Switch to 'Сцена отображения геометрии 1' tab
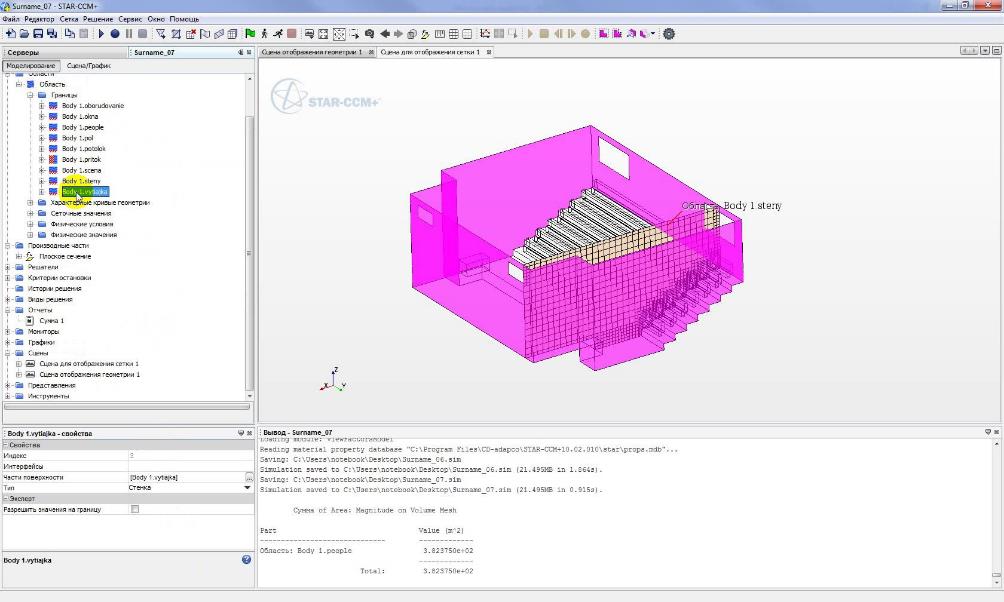The image size is (1004, 602). point(311,52)
